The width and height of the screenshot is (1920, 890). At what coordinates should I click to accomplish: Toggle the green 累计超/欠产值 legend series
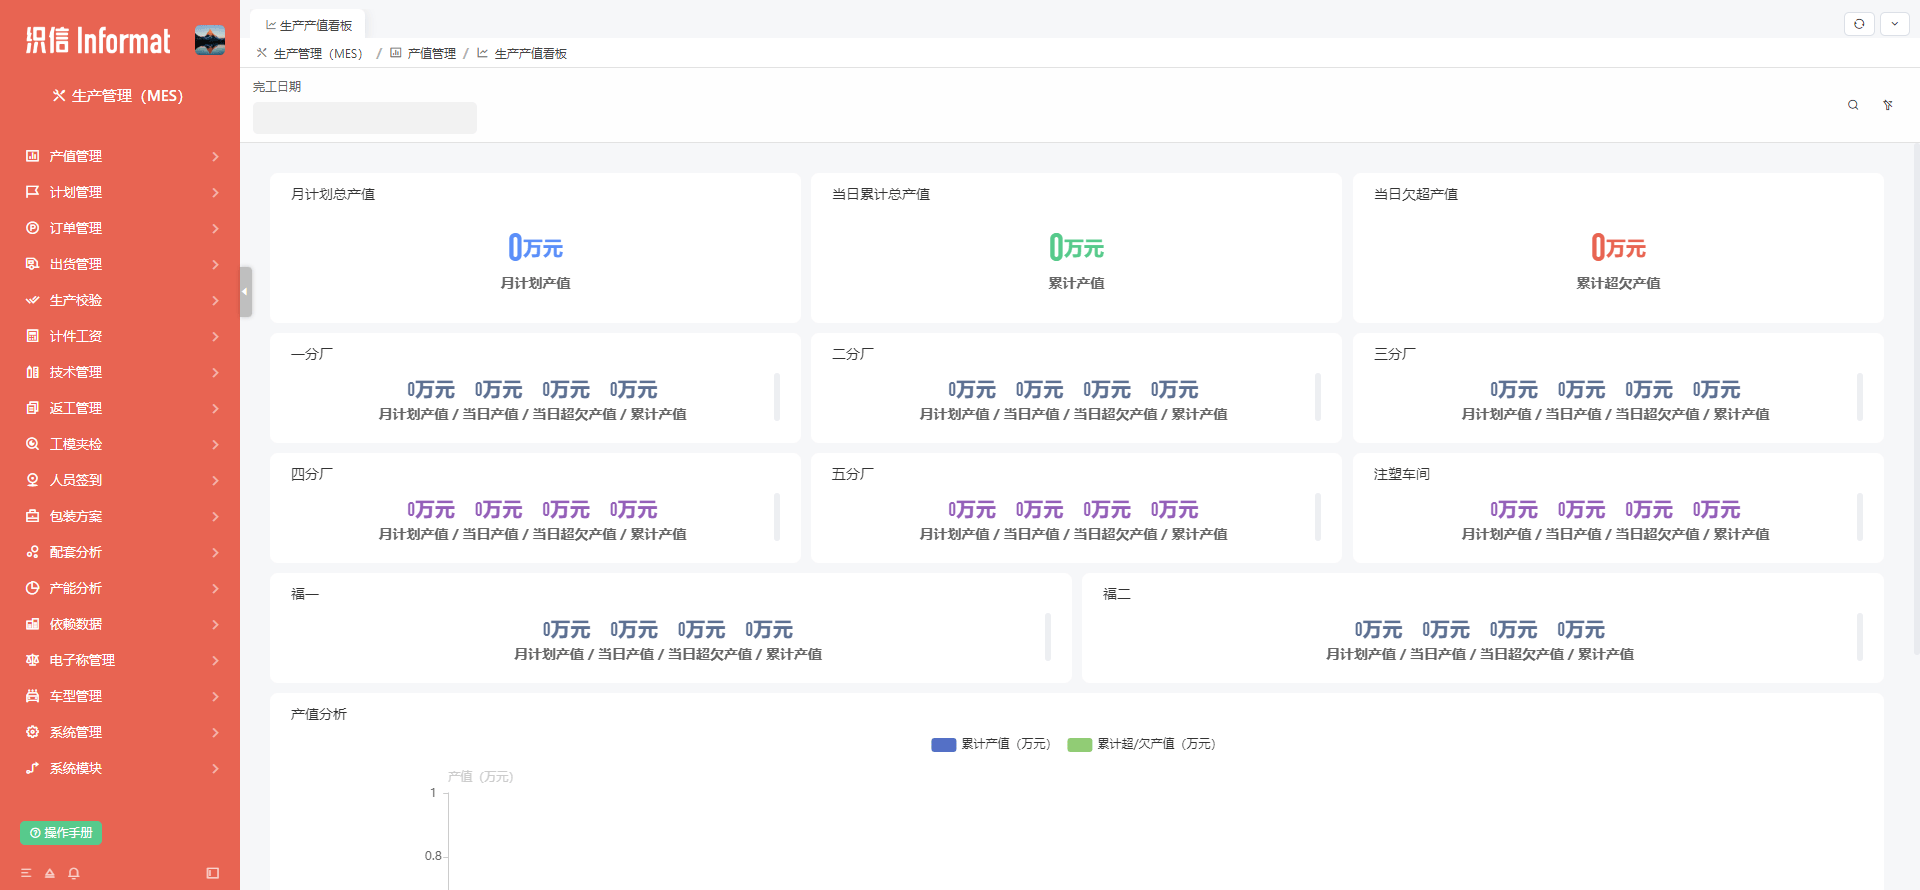1141,744
